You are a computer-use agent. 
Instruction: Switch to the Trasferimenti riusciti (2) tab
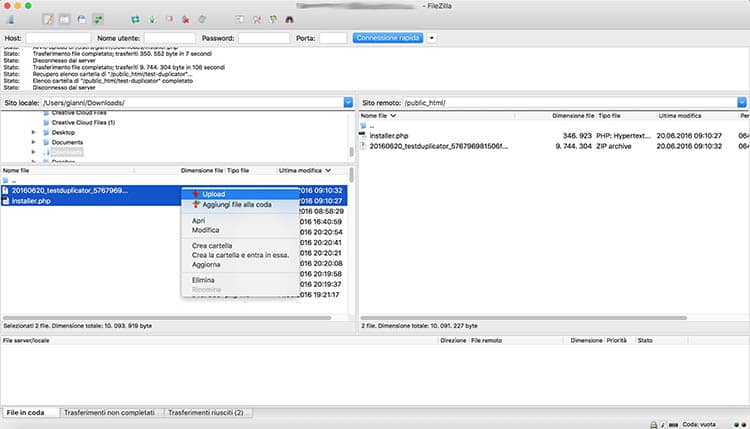click(x=208, y=412)
